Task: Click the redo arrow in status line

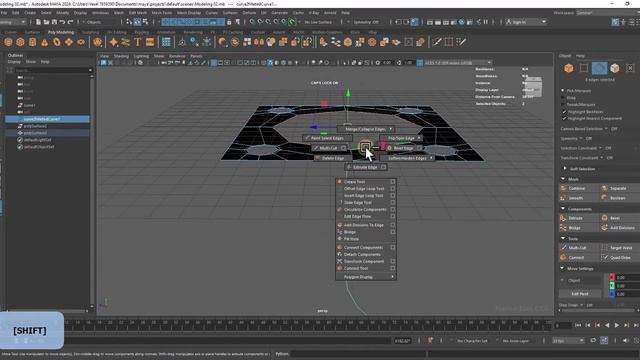Action: pyautogui.click(x=70, y=22)
